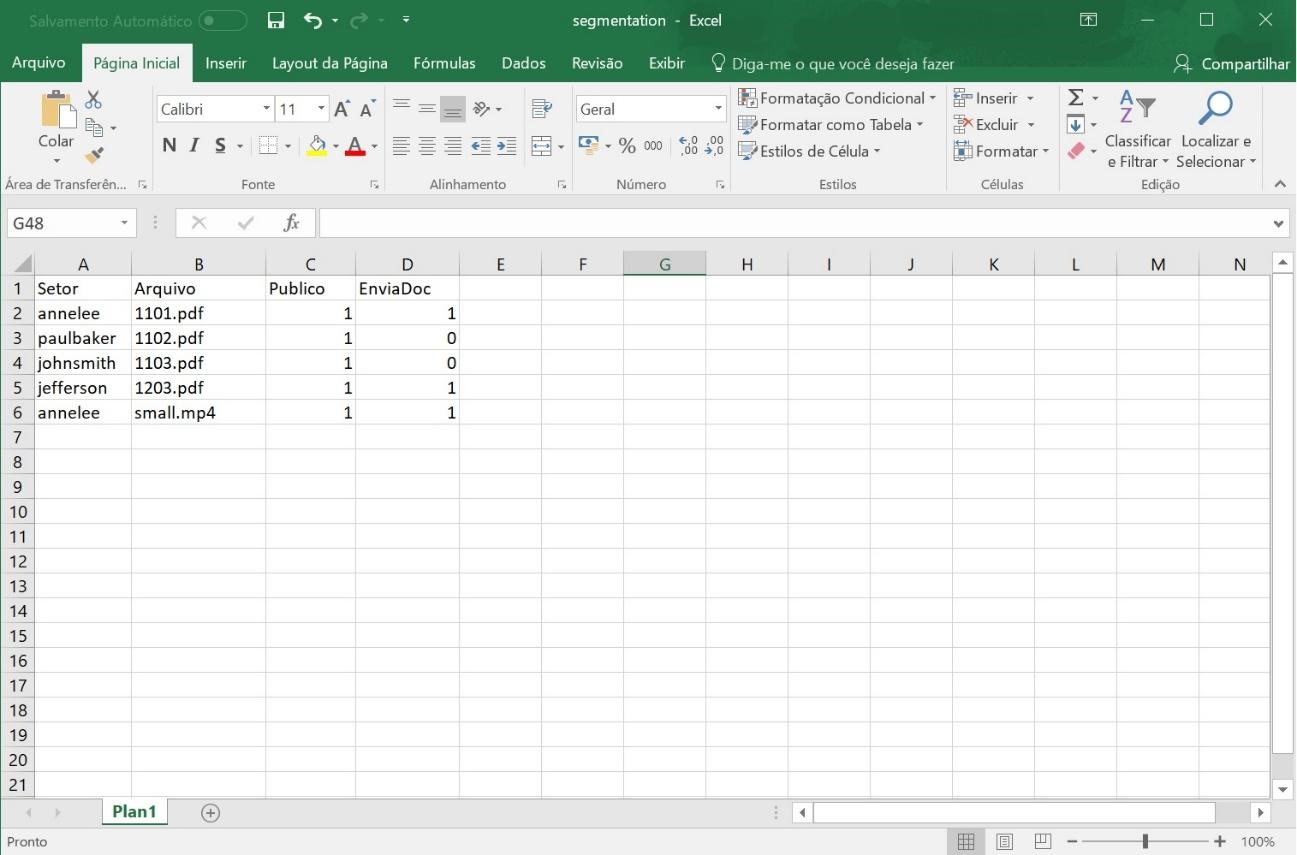Viewport: 1297px width, 855px height.
Task: Align text to middle of cell
Action: (427, 108)
